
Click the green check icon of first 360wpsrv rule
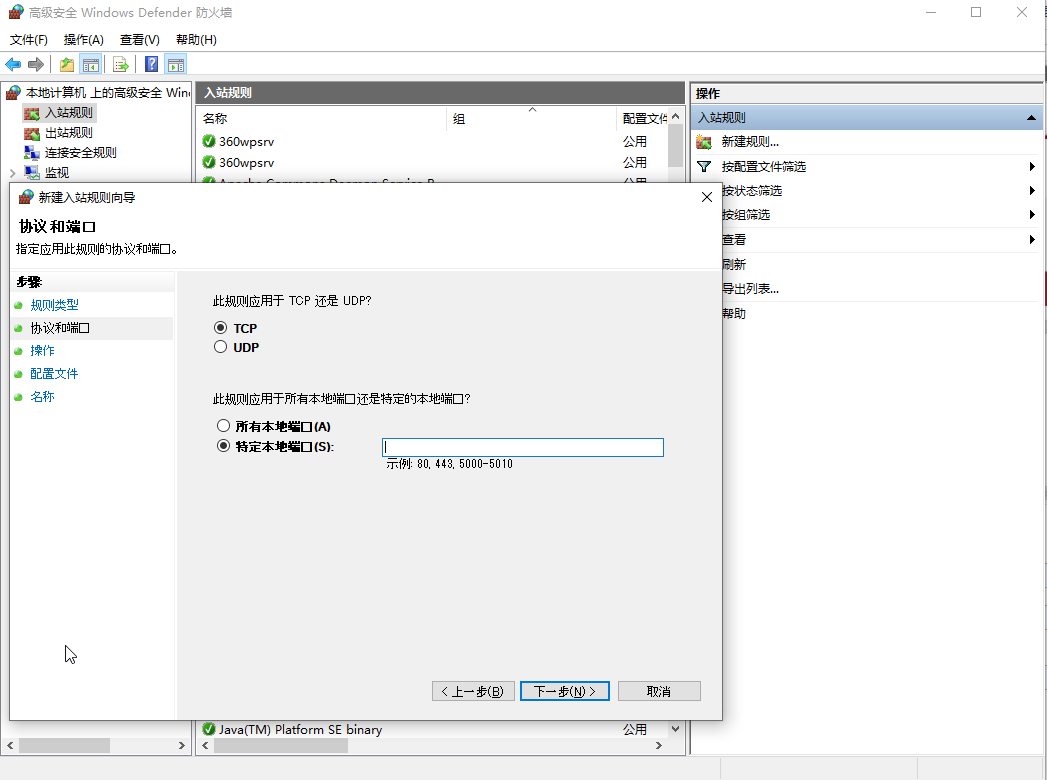point(208,141)
